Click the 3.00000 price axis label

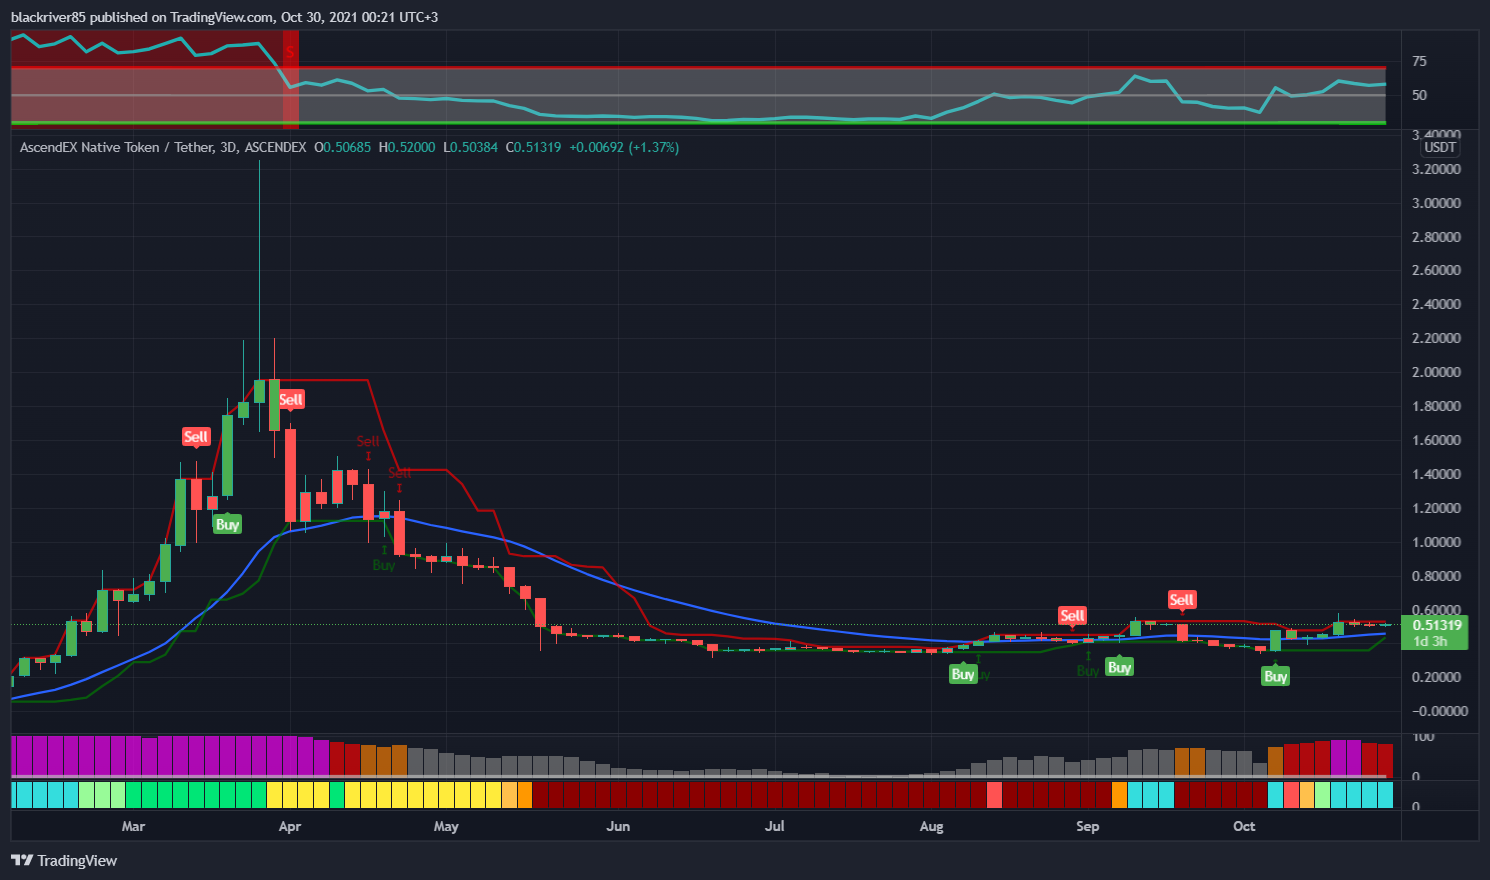(1436, 203)
